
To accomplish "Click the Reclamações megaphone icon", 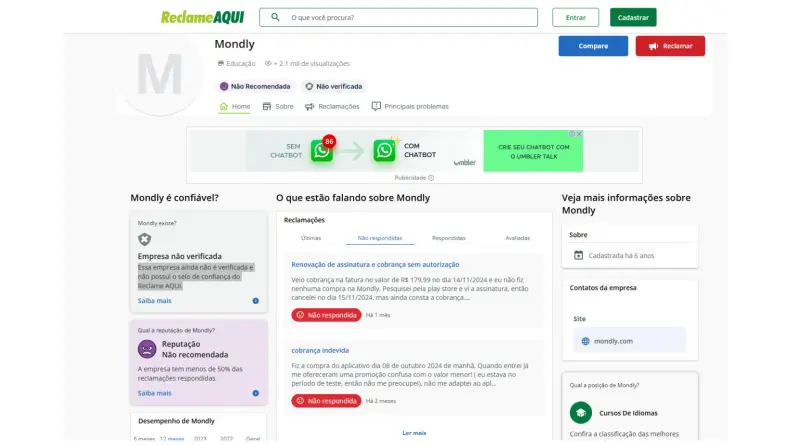I will (309, 106).
